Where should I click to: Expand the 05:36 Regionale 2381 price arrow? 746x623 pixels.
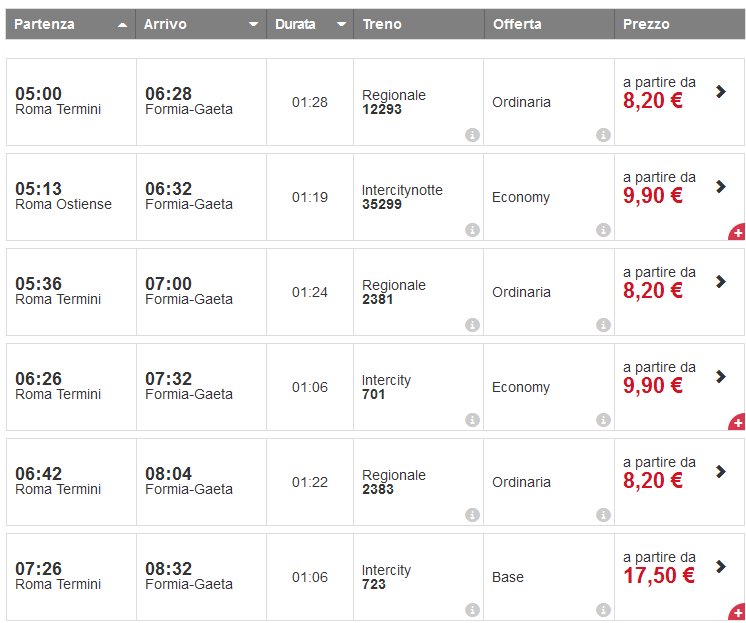coord(721,281)
